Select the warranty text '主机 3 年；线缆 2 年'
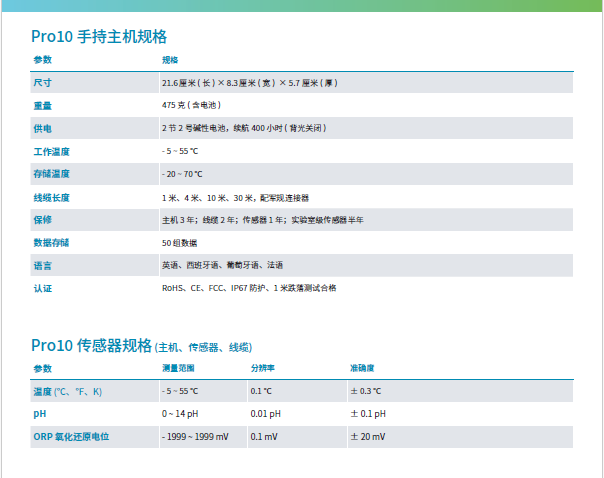 click(198, 220)
